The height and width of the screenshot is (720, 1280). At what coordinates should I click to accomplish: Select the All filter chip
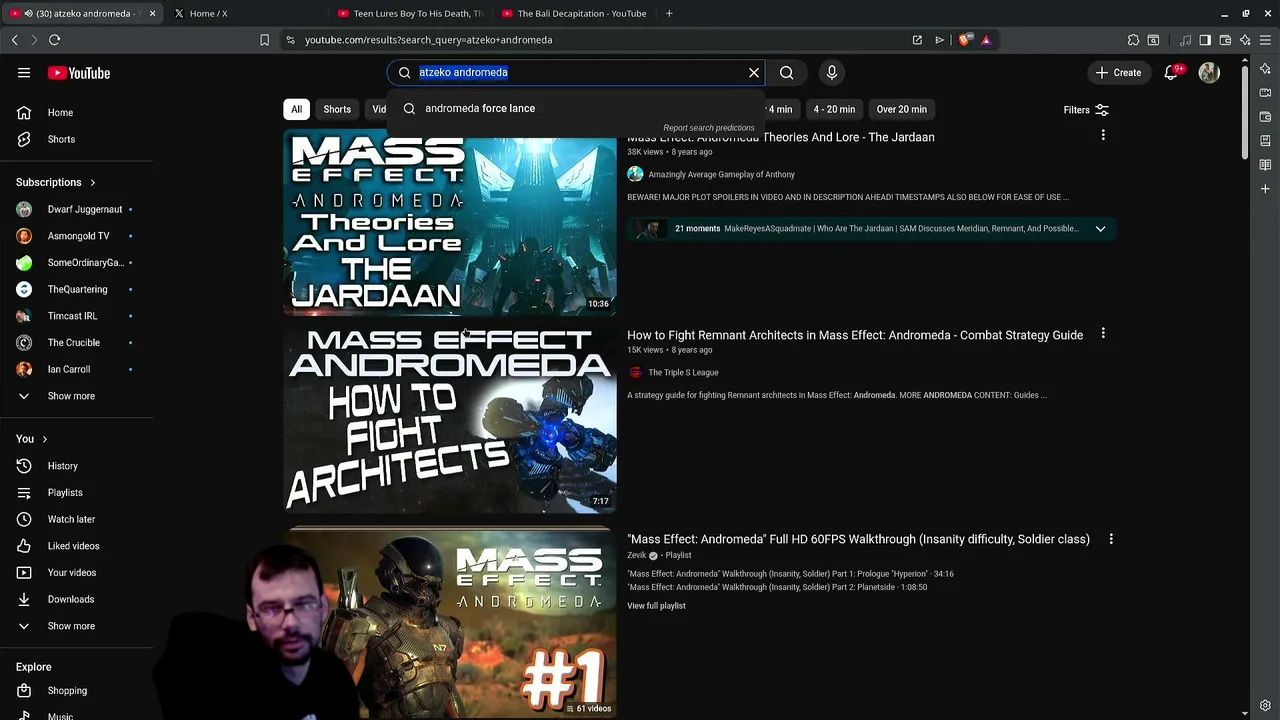pos(296,109)
